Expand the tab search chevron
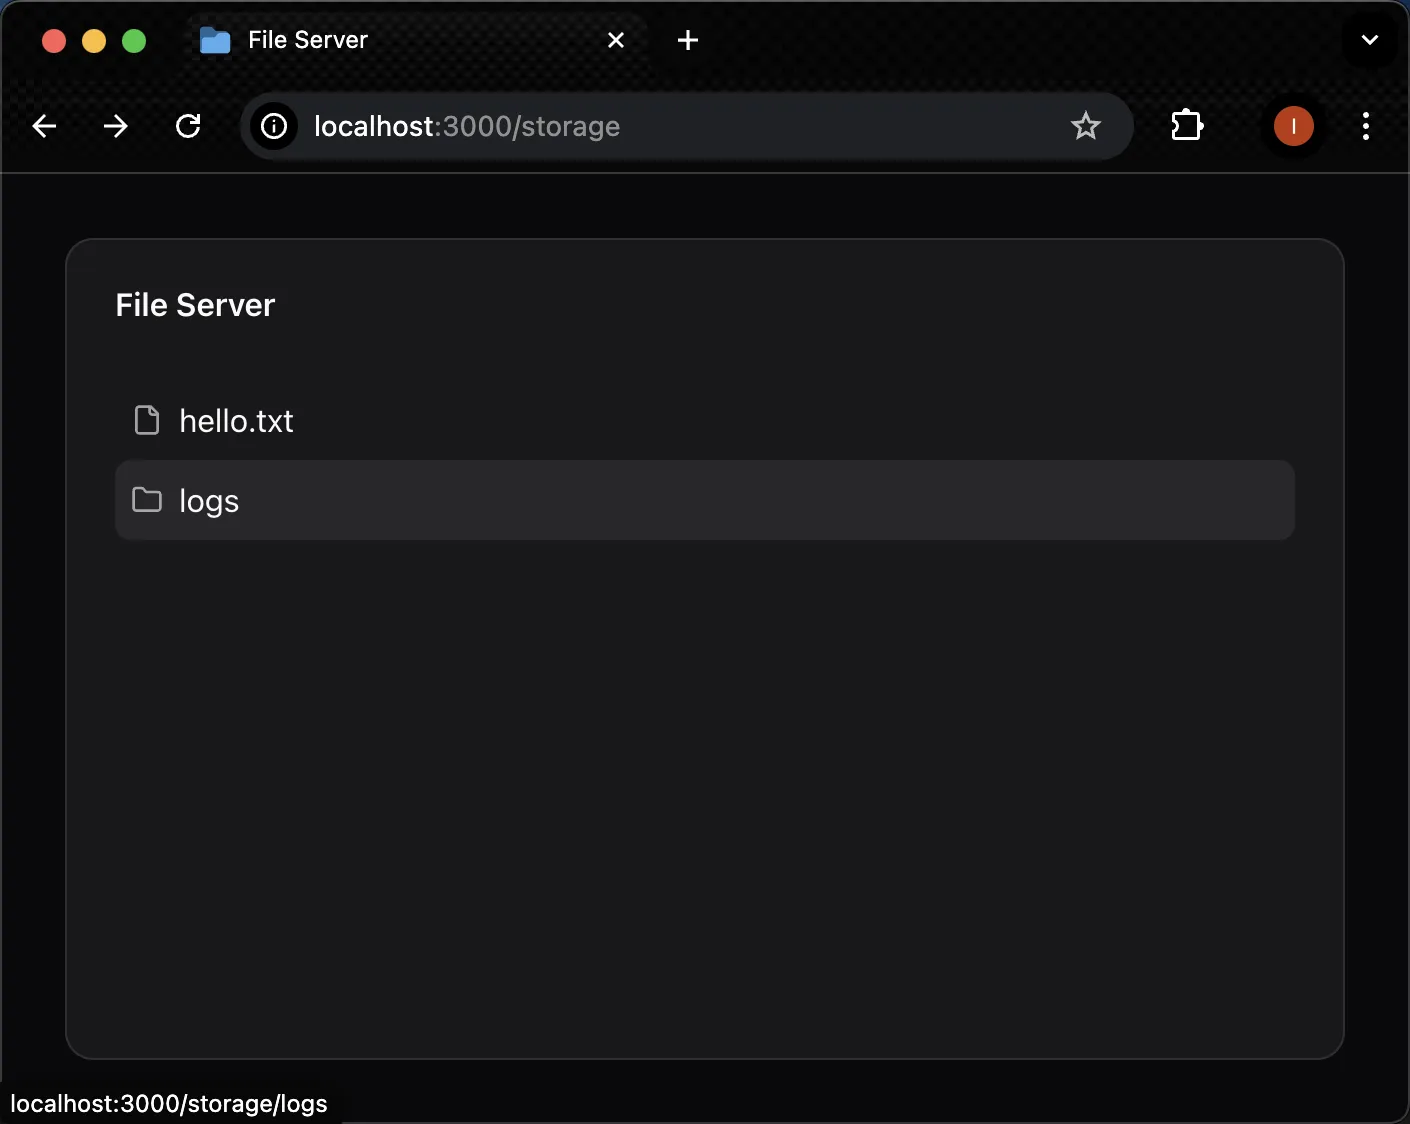 1369,40
